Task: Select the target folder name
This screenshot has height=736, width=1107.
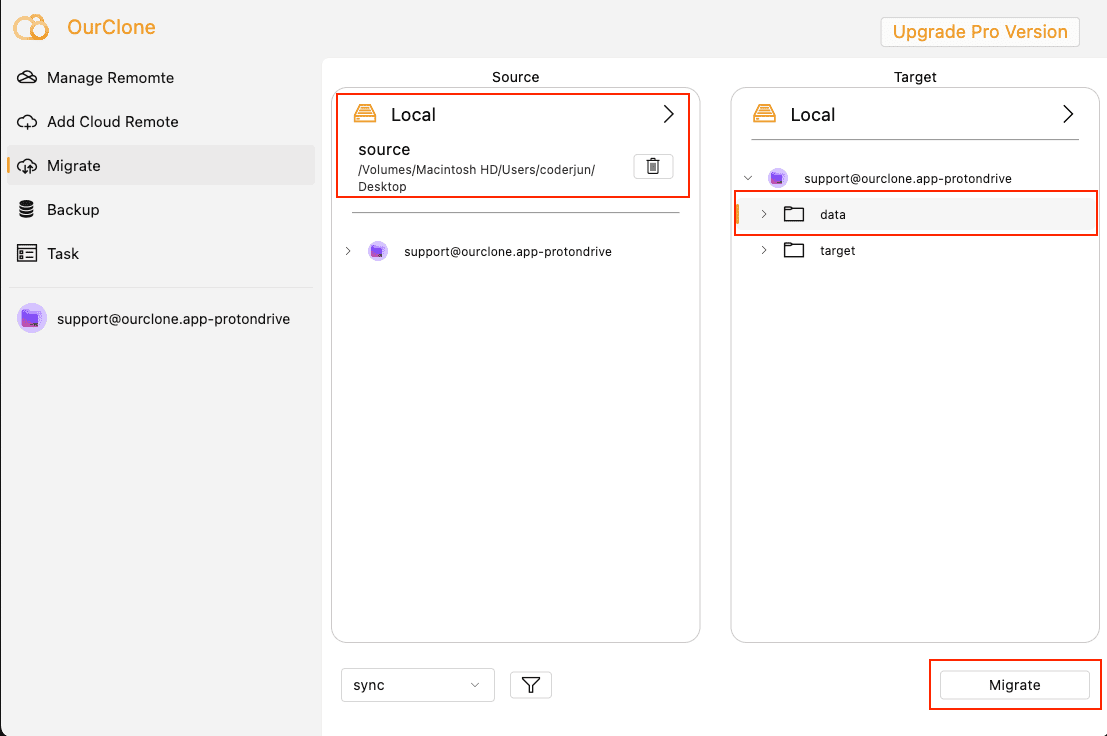Action: (x=837, y=251)
